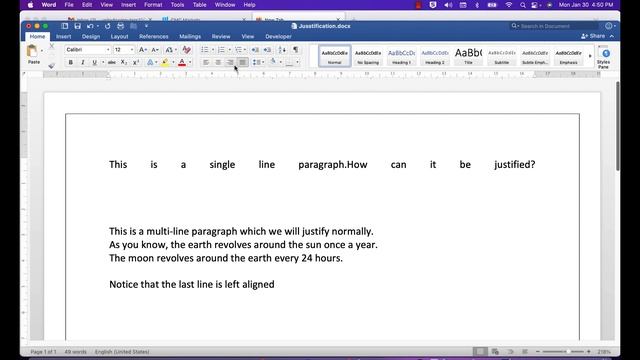Apply the No Spacing style
640x360 pixels.
368,56
